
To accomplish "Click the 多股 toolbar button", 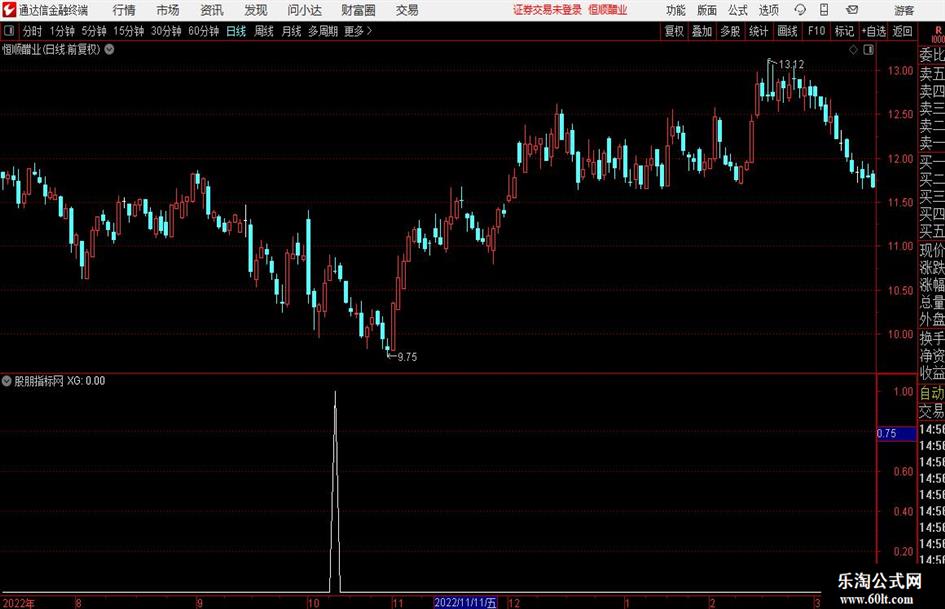I will coord(730,31).
